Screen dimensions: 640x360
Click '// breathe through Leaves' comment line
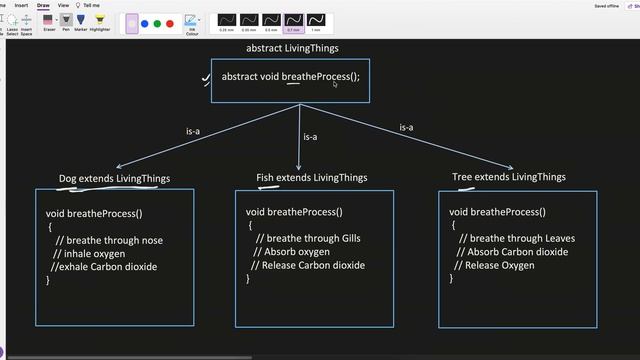[517, 238]
